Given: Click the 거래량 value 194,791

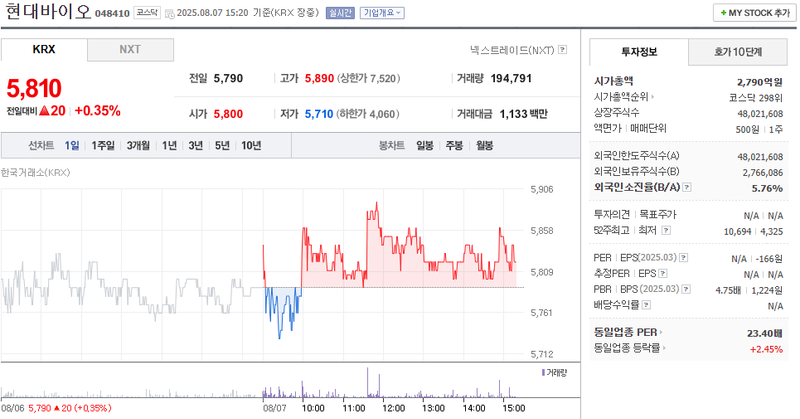Looking at the screenshot, I should [511, 79].
